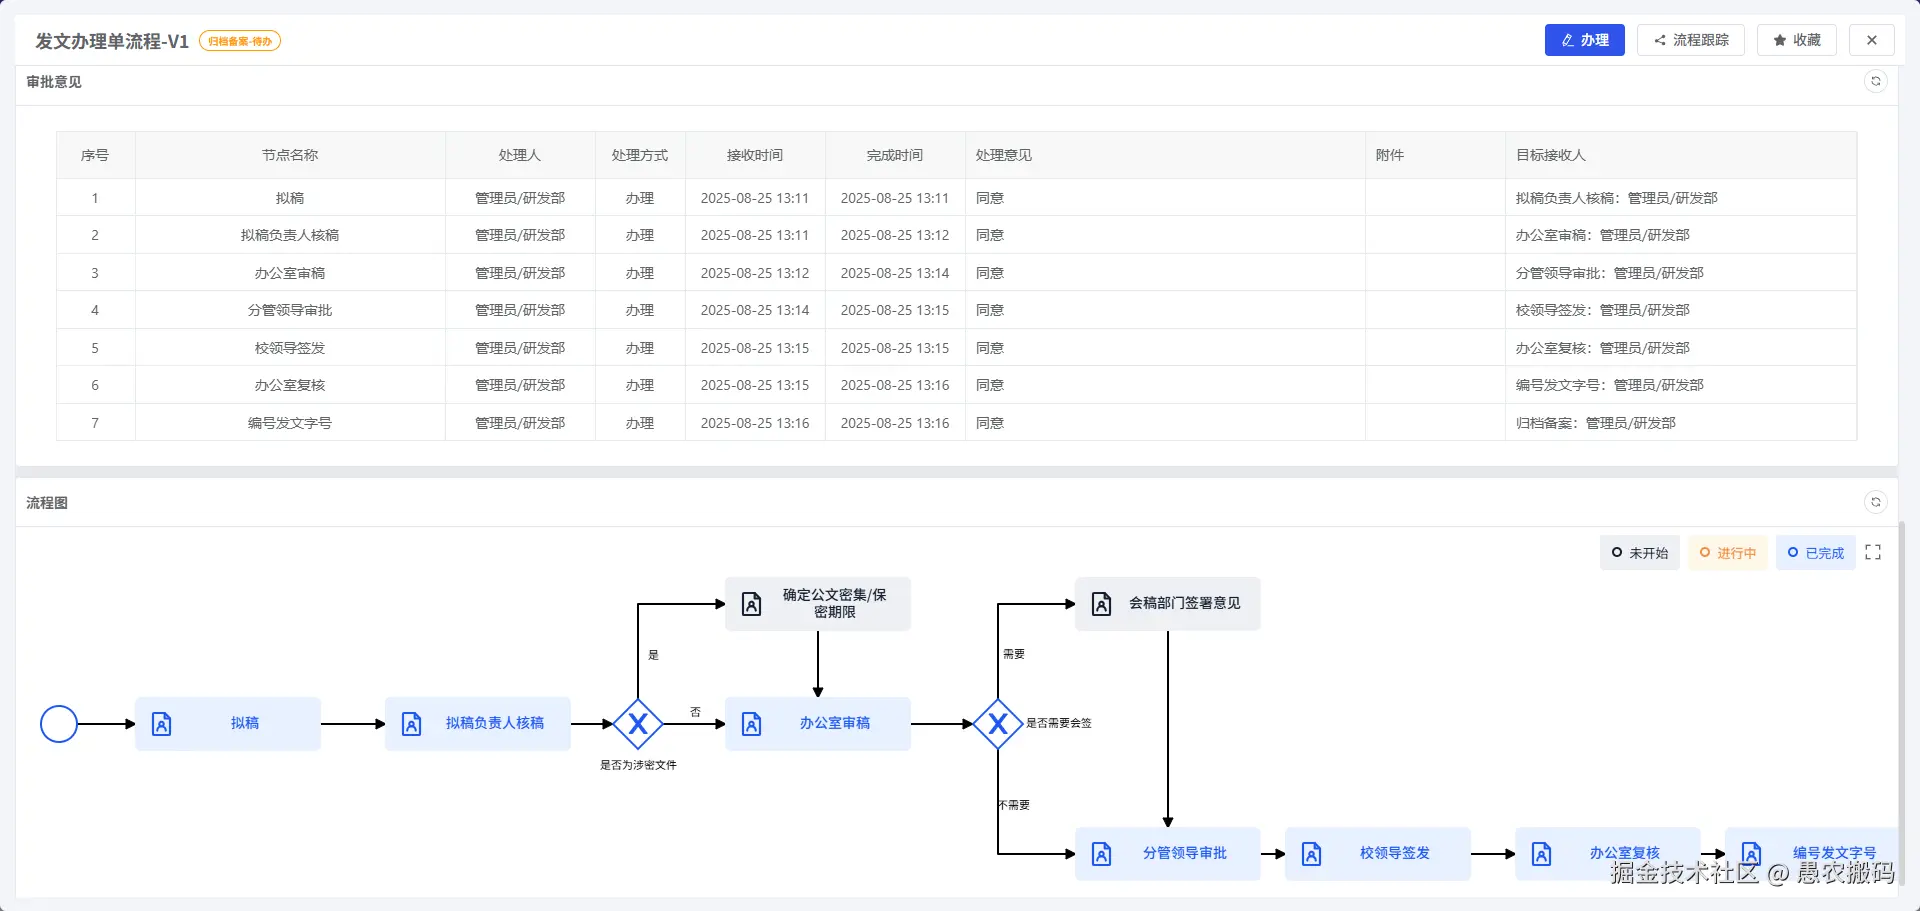Screen dimensions: 1920x911
Task: Click the 完成时间 column header
Action: pyautogui.click(x=895, y=155)
